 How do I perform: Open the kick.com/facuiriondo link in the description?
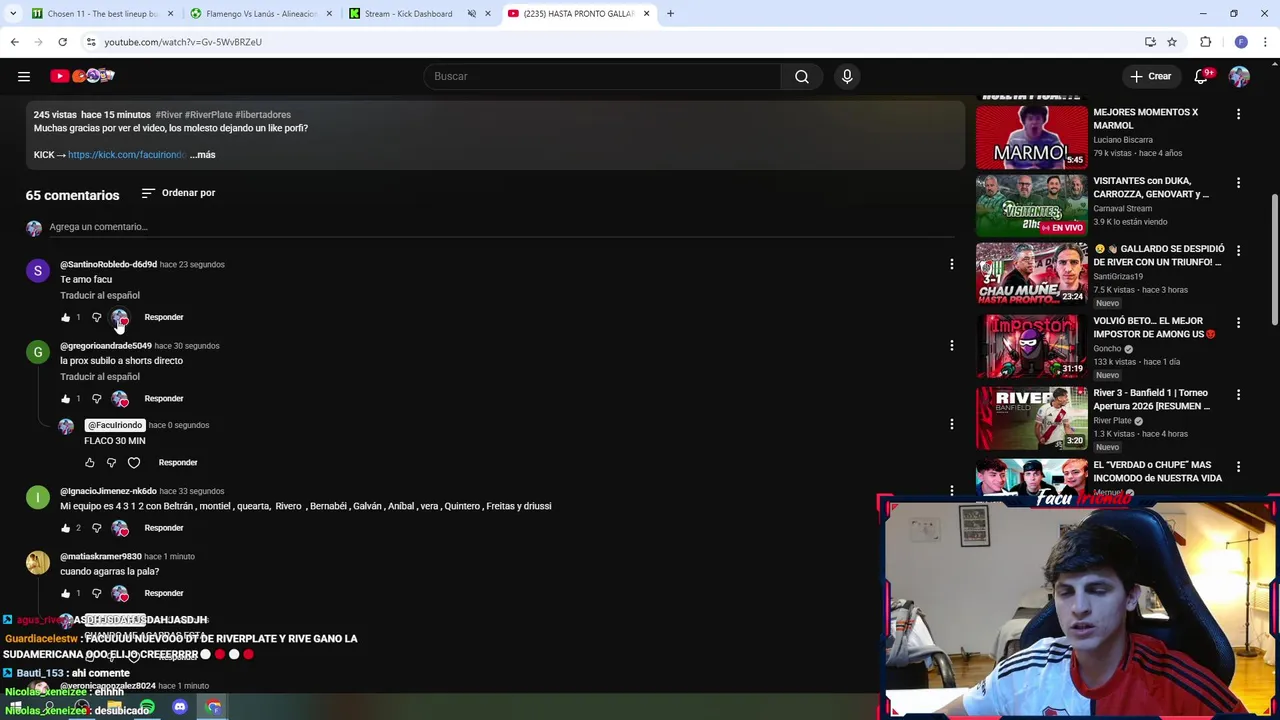pyautogui.click(x=127, y=155)
